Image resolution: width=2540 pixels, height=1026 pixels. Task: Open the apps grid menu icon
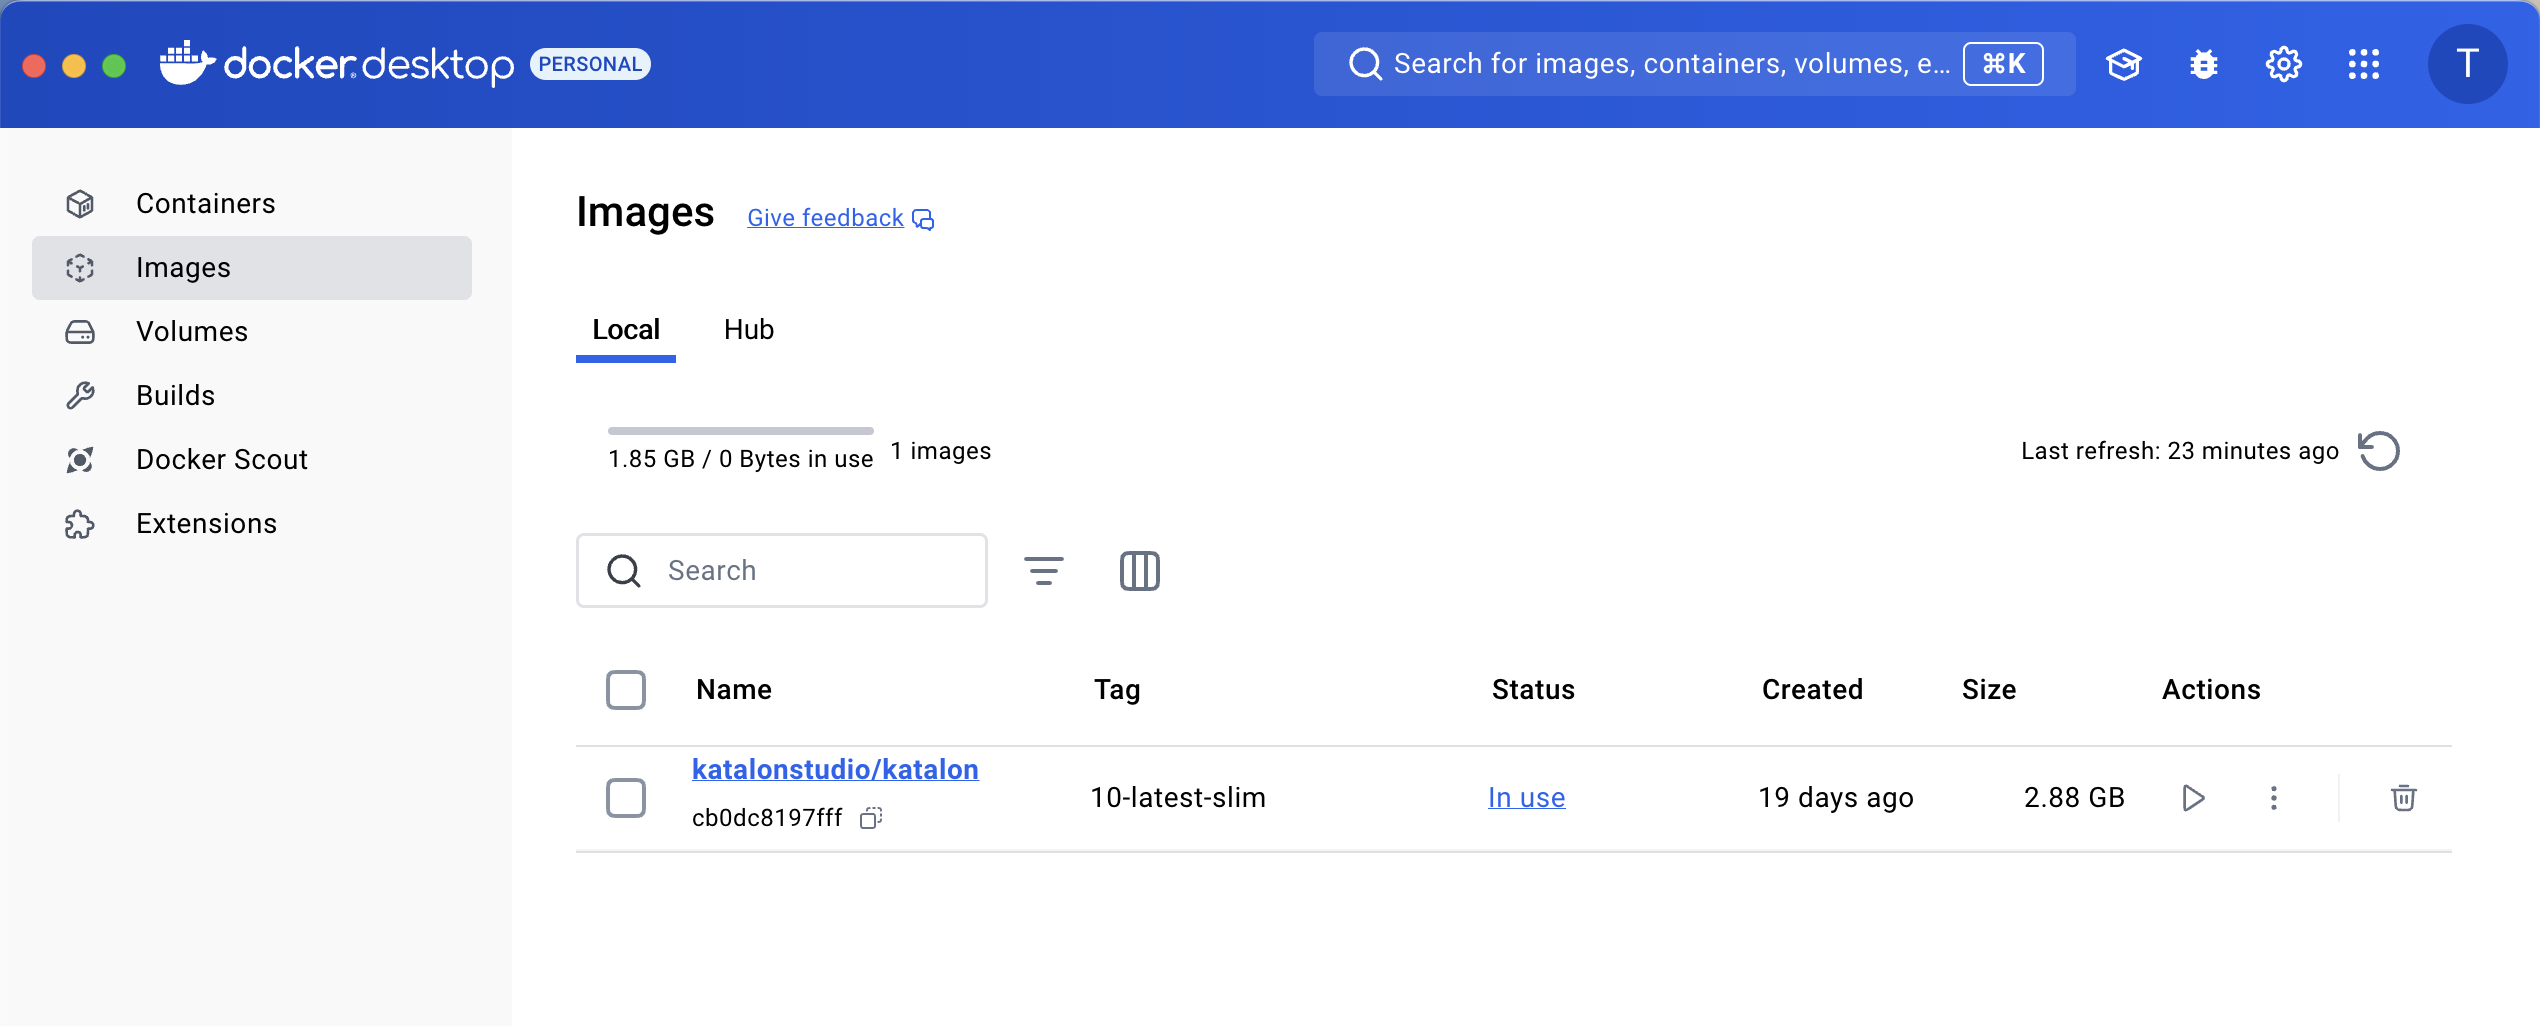coord(2363,65)
